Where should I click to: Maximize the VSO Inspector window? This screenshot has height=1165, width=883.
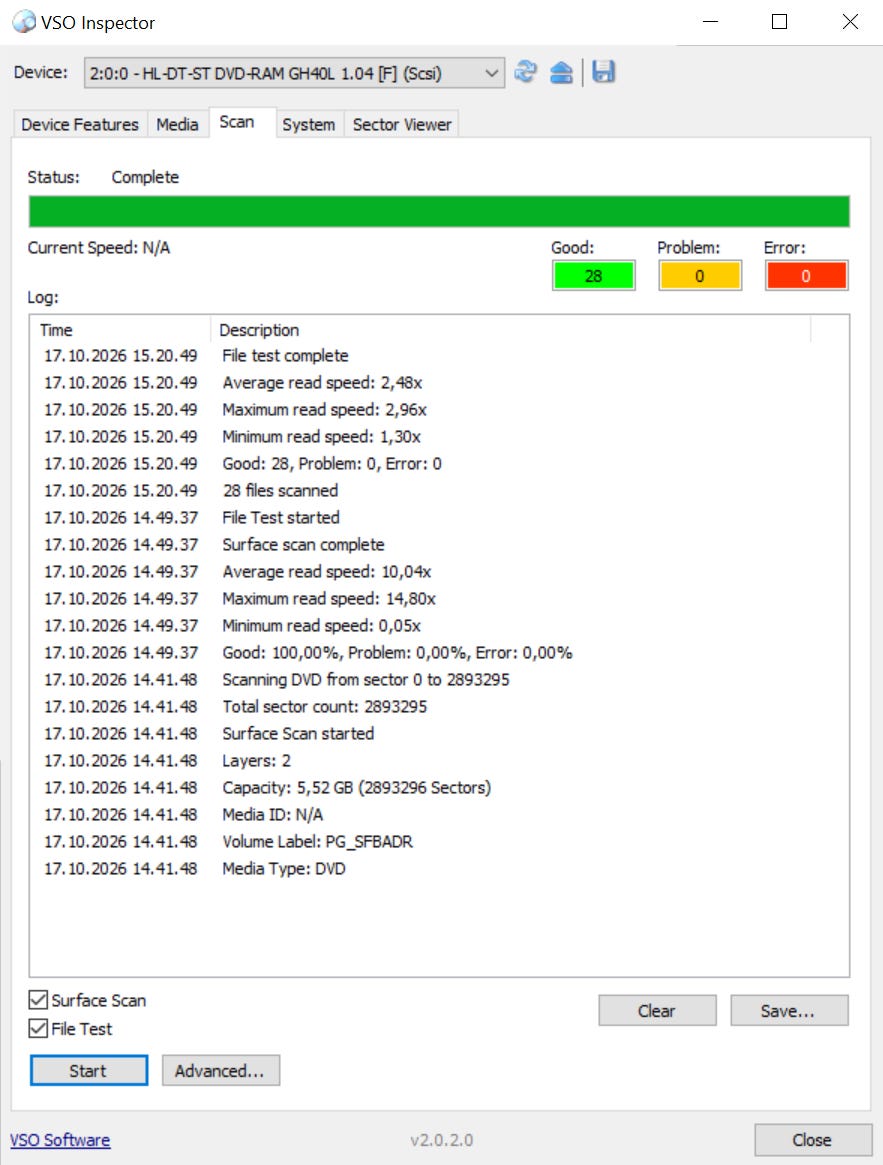[x=779, y=22]
